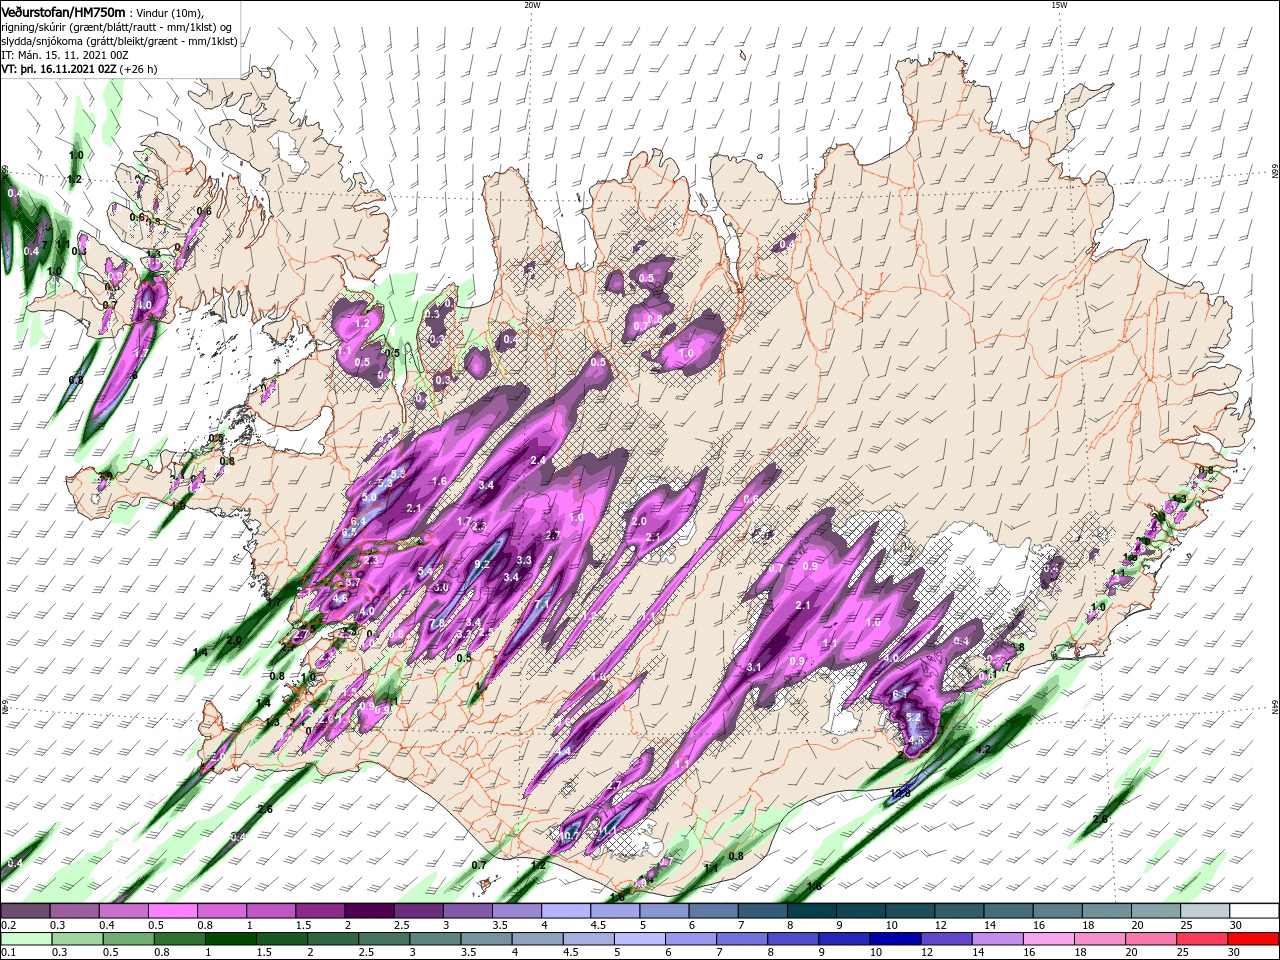Click the white swatch ending the snowfall legend

click(x=1253, y=911)
